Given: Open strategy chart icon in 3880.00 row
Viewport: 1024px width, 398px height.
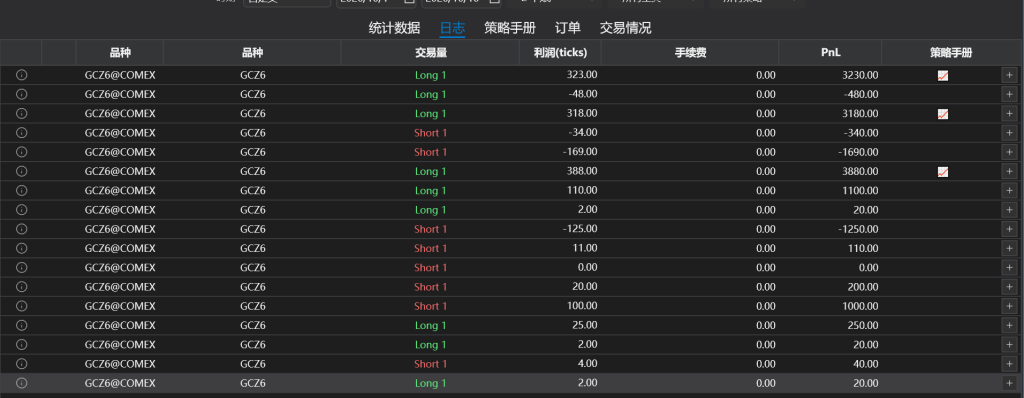Looking at the screenshot, I should coord(942,172).
